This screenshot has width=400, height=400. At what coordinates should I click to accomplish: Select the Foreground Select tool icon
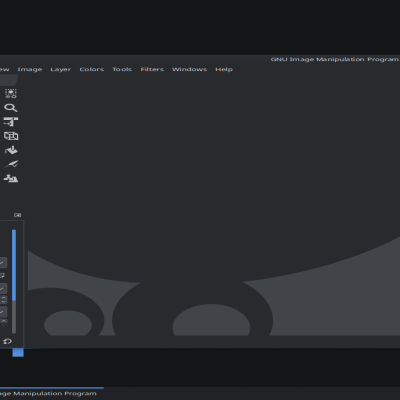pyautogui.click(x=11, y=93)
